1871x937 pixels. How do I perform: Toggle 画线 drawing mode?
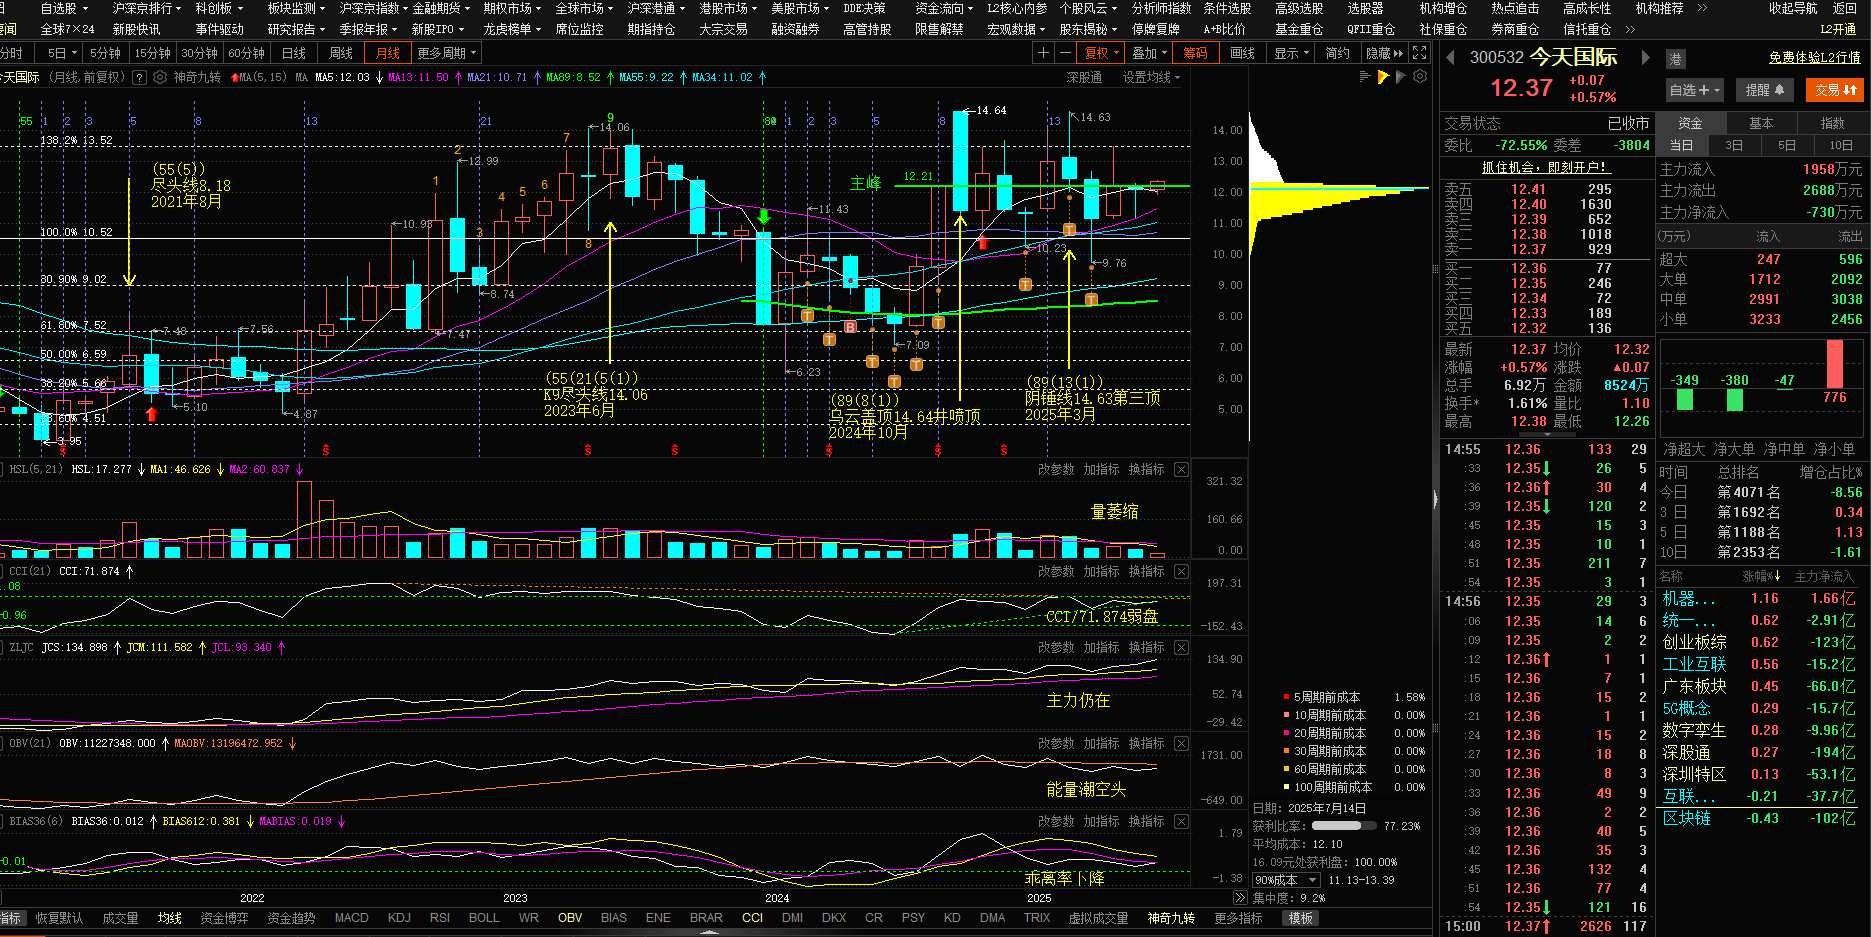(1242, 53)
